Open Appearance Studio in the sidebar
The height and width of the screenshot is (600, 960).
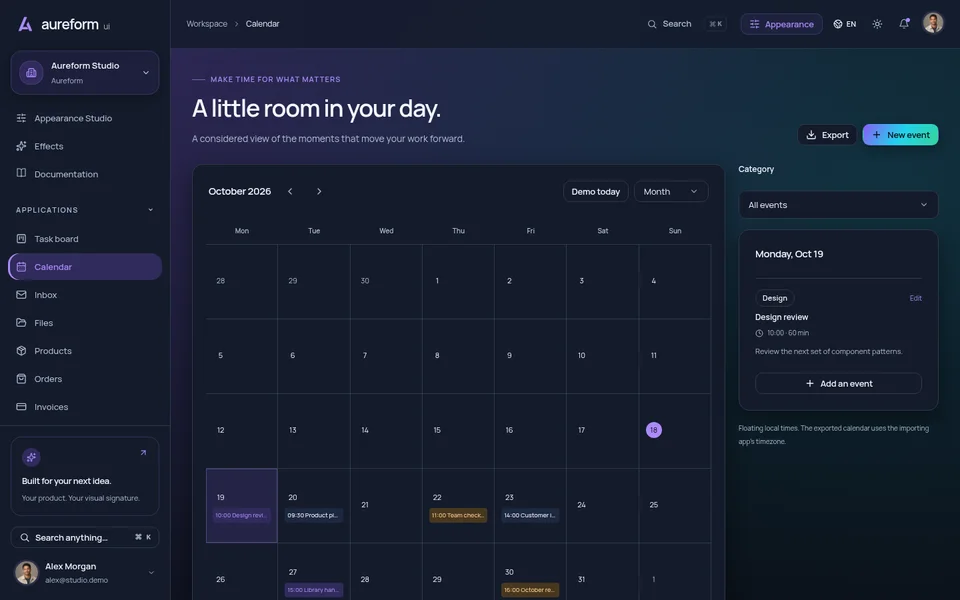(x=85, y=118)
